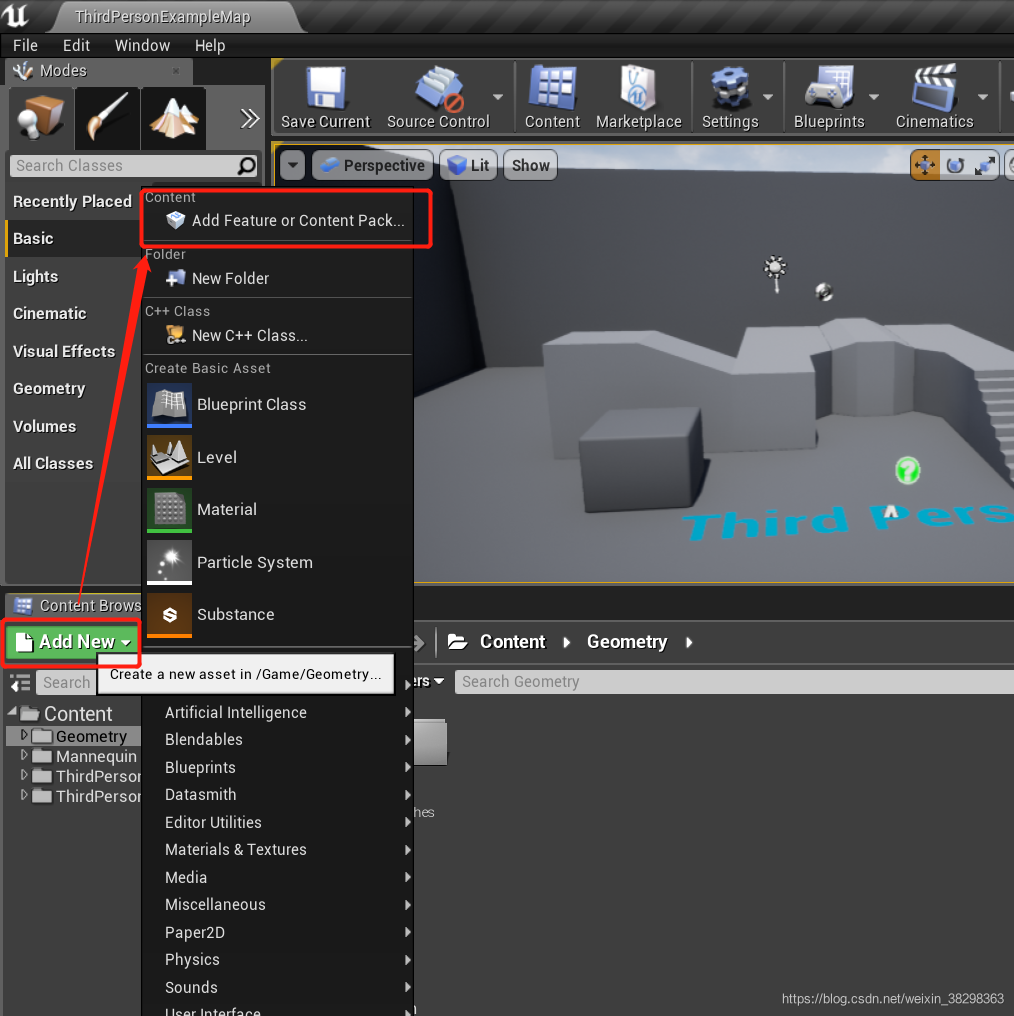The height and width of the screenshot is (1016, 1014).
Task: Click the Show viewport button
Action: coord(530,165)
